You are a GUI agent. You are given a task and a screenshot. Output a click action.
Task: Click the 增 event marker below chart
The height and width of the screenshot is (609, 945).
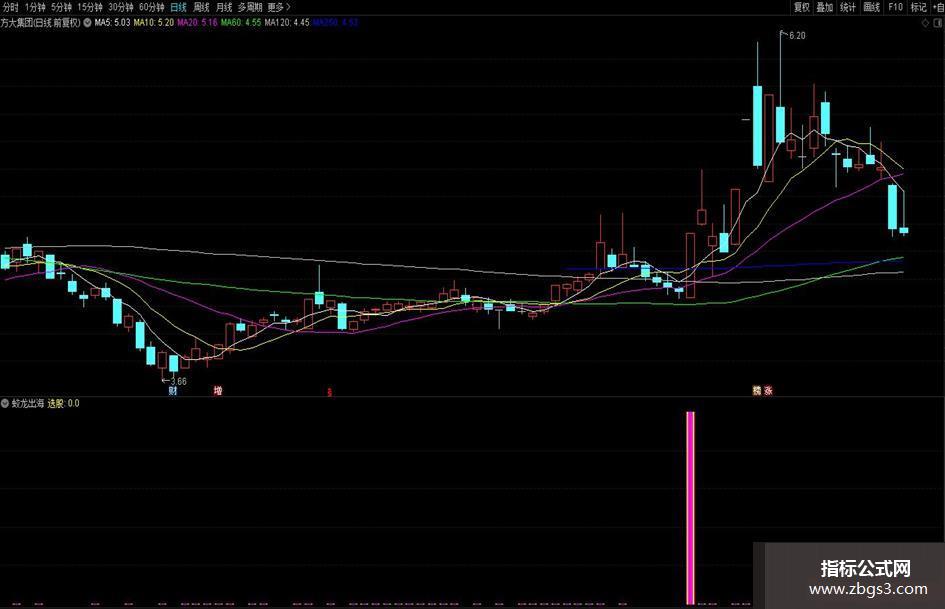tap(218, 391)
